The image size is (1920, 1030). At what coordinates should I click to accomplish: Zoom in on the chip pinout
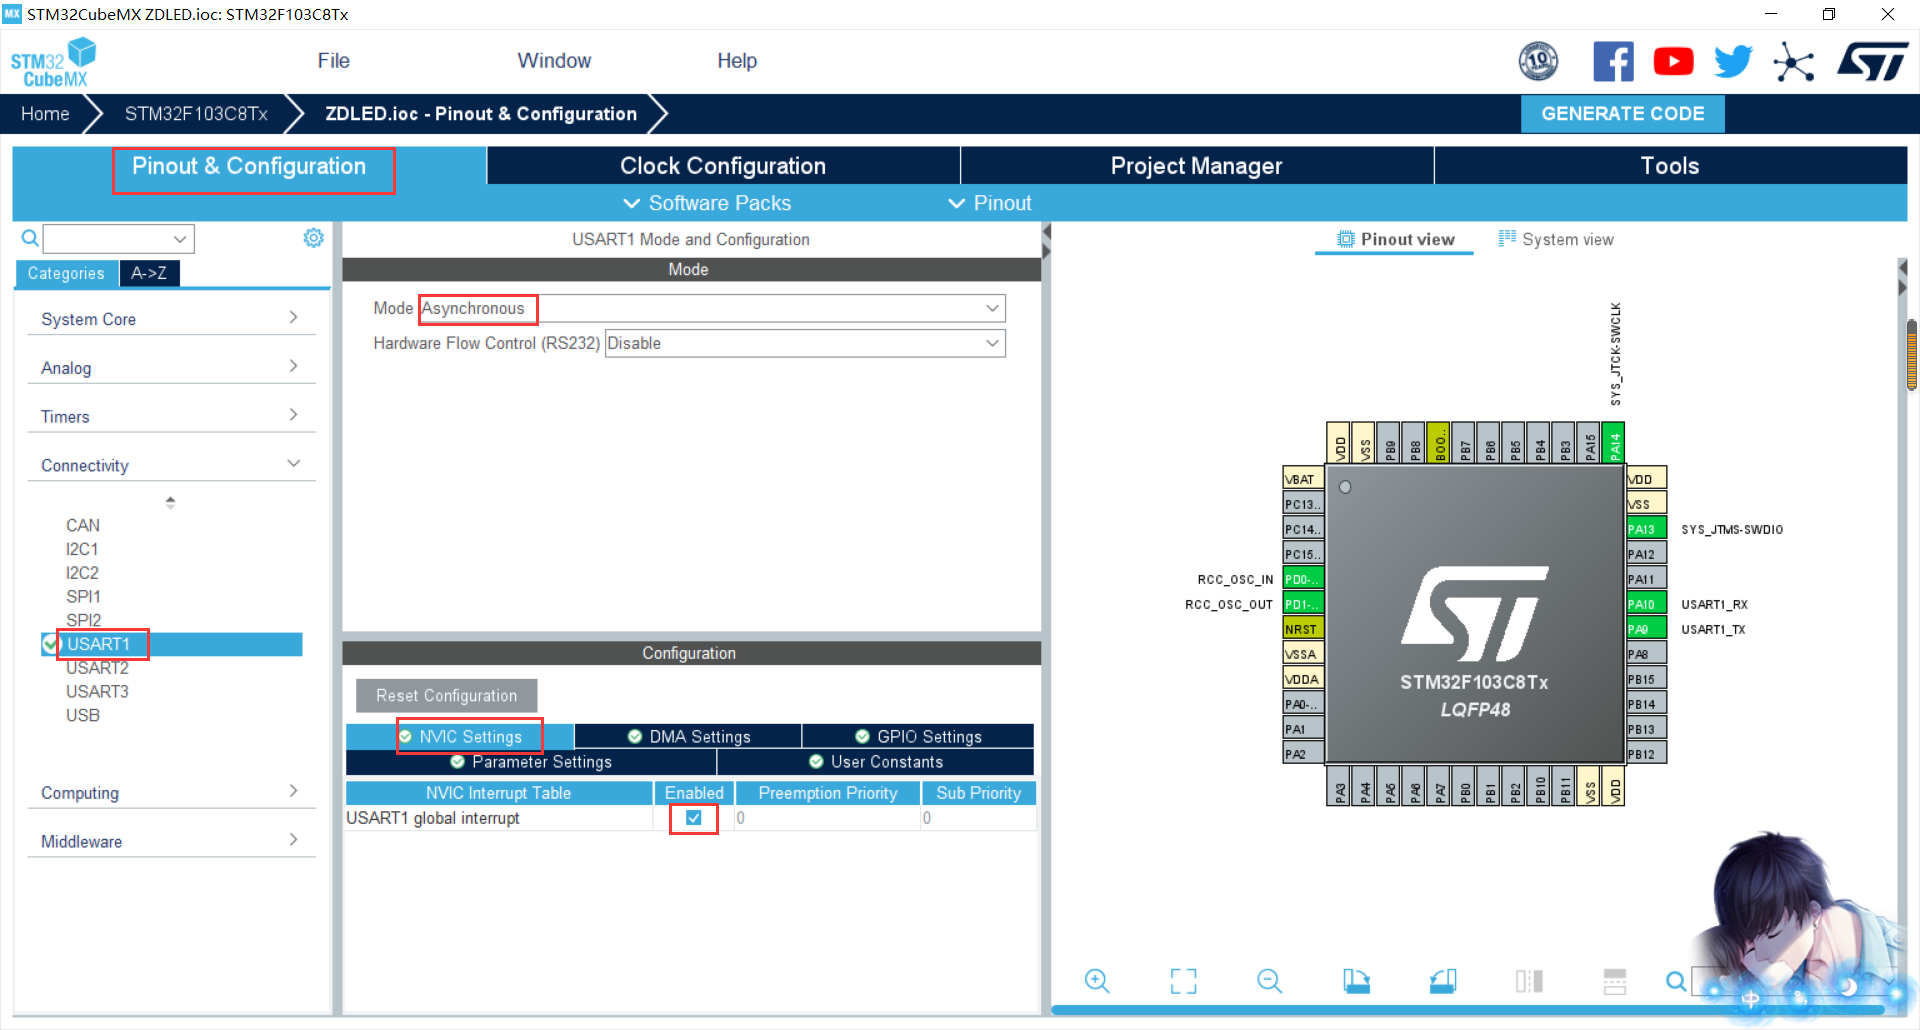coord(1097,981)
